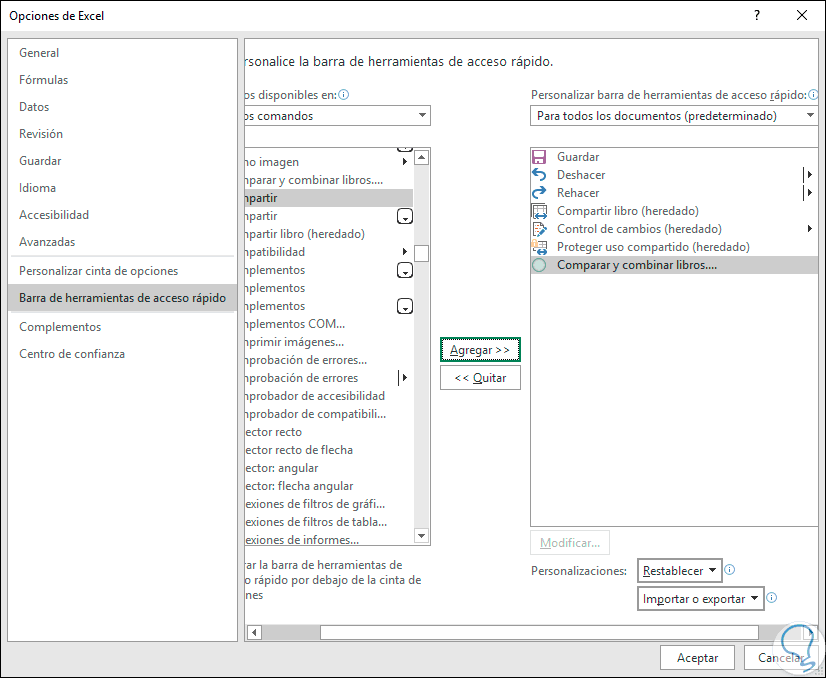
Task: Click the info icon next to Restablecer
Action: click(x=730, y=569)
